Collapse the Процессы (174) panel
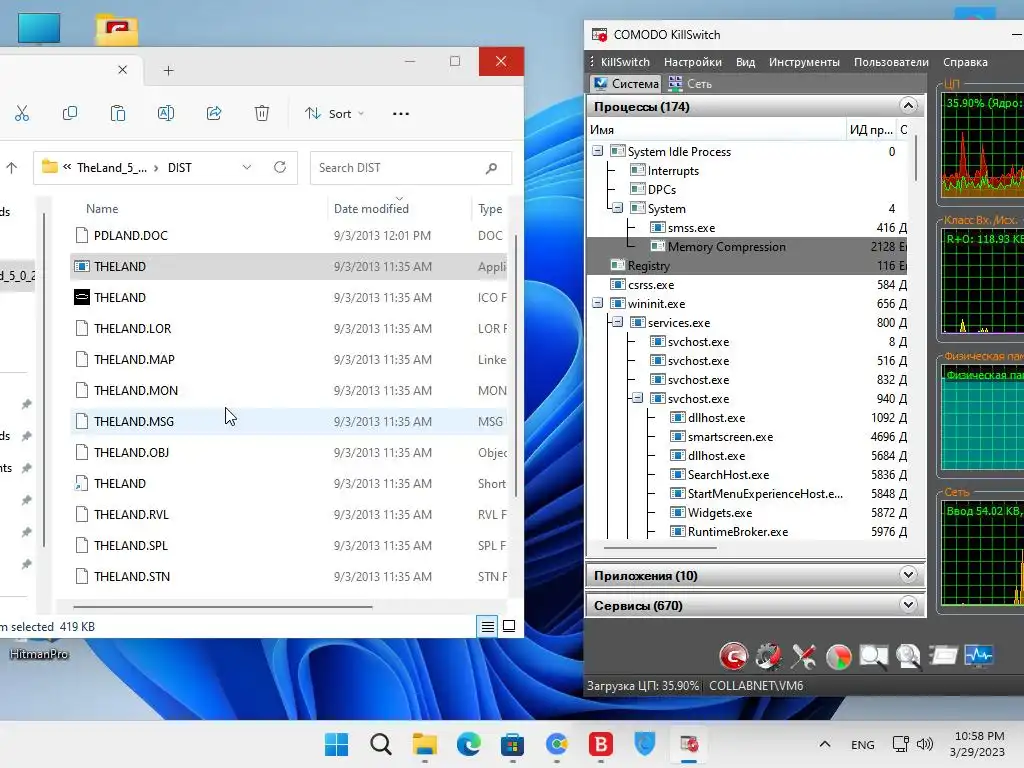Viewport: 1024px width, 768px height. 908,106
